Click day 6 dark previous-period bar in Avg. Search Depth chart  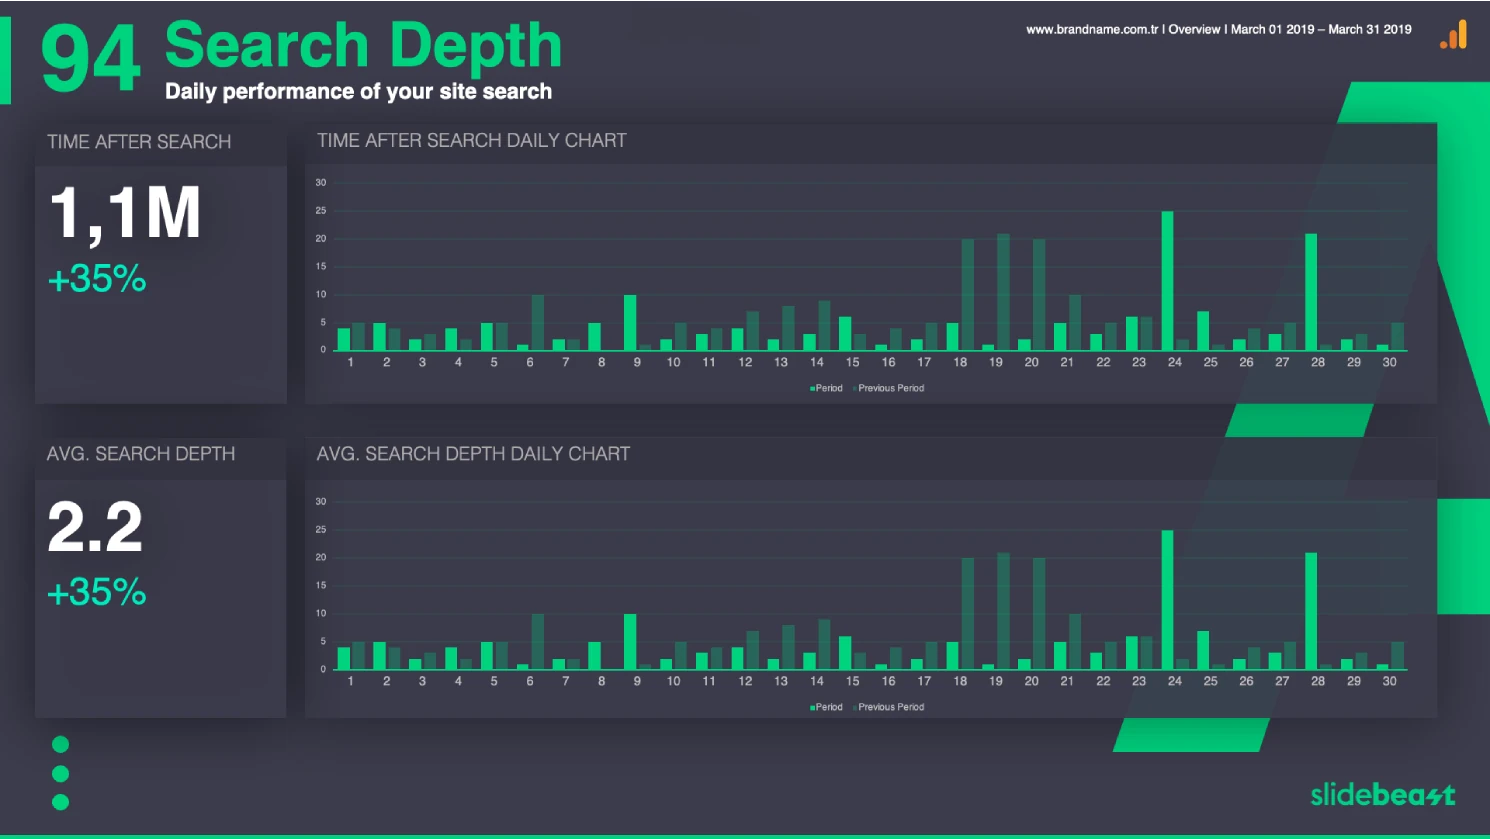click(x=538, y=642)
